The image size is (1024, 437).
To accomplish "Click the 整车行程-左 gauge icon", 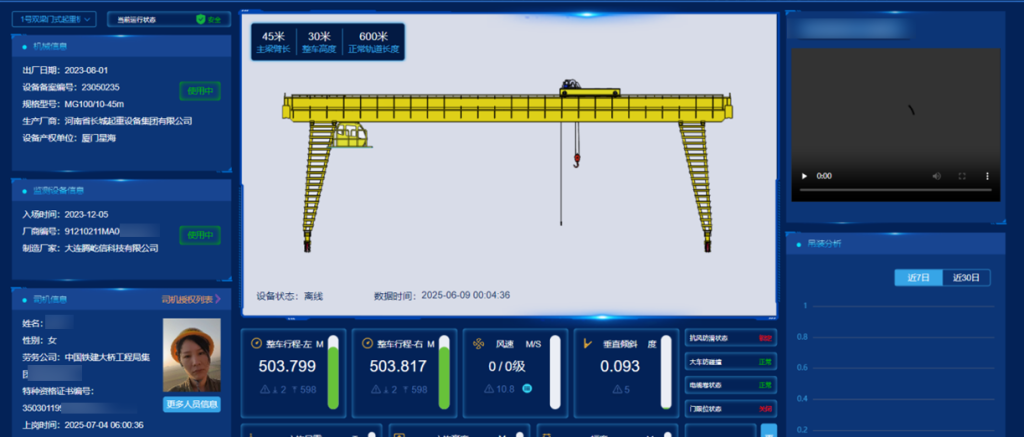I will pyautogui.click(x=256, y=344).
